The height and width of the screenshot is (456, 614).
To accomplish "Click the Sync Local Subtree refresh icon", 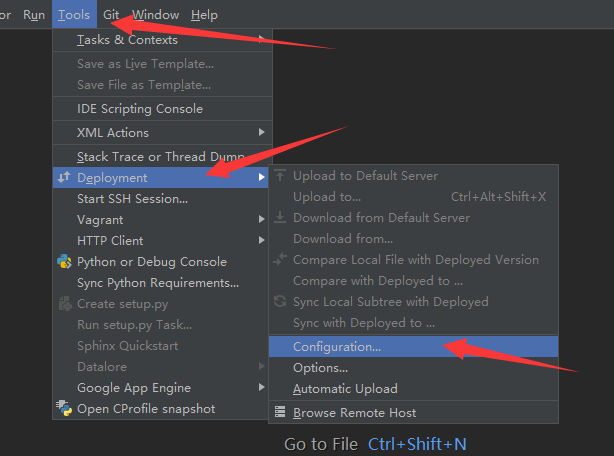I will (280, 301).
